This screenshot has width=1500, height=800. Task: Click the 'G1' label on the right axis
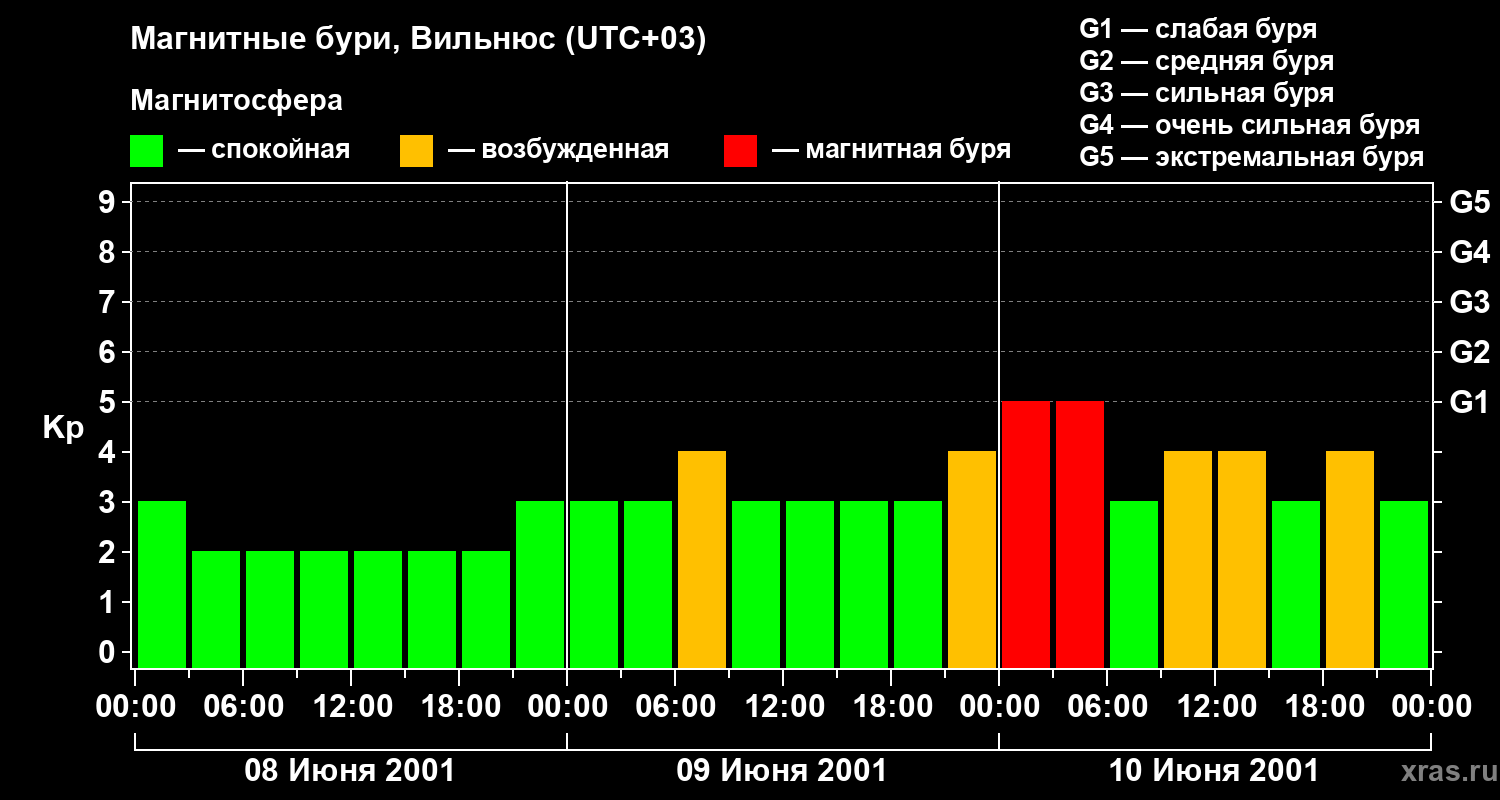(1470, 403)
